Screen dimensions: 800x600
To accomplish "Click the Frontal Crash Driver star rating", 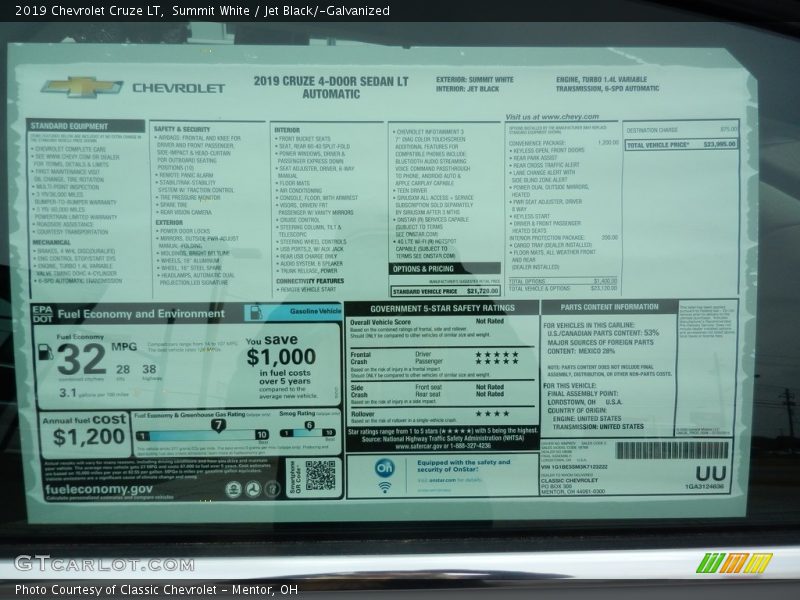I will 497,354.
